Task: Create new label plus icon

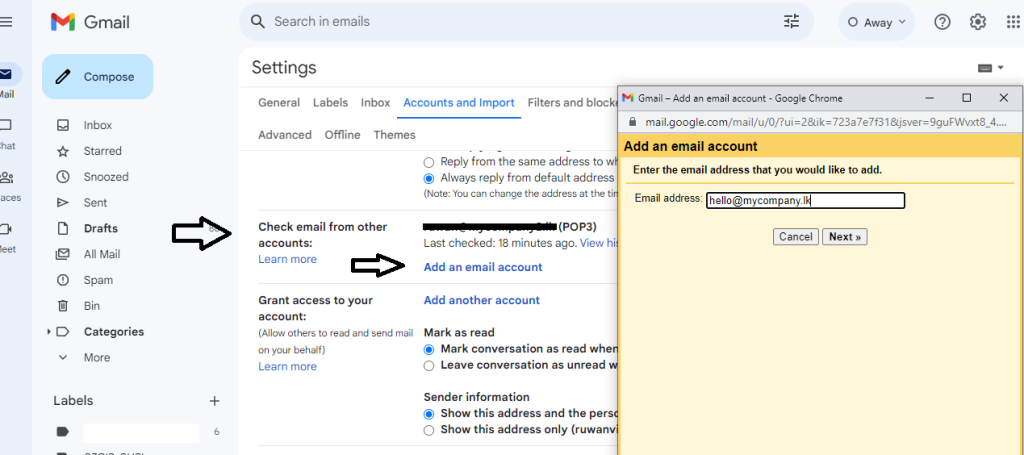Action: (x=214, y=401)
